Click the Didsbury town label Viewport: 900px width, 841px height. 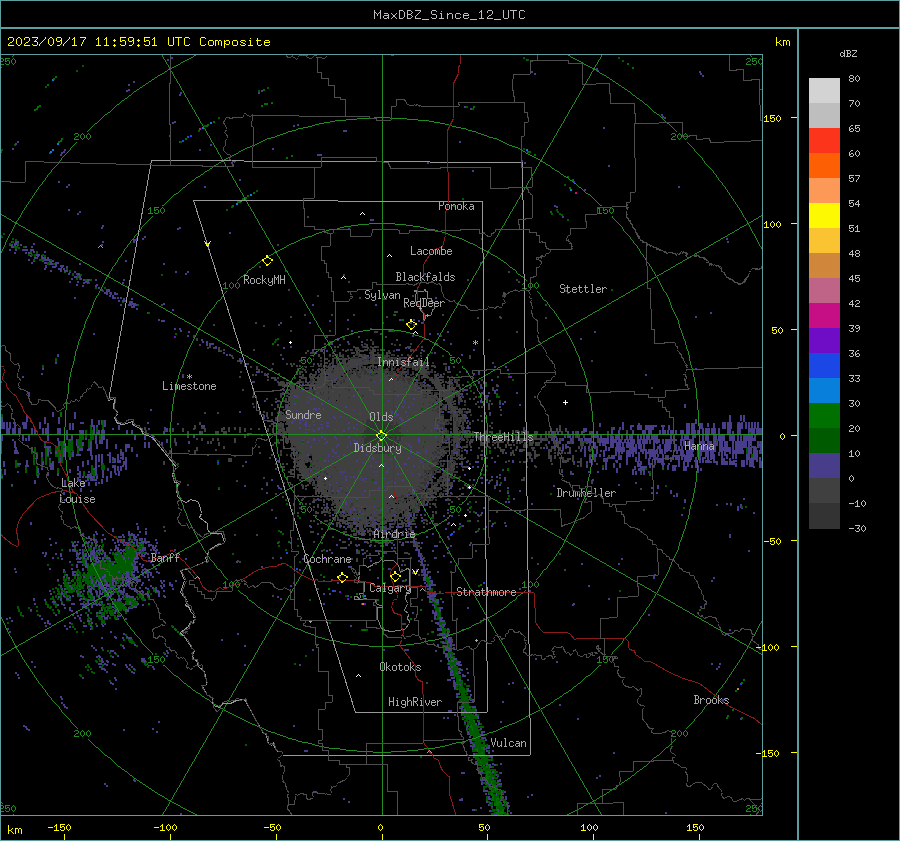(377, 448)
